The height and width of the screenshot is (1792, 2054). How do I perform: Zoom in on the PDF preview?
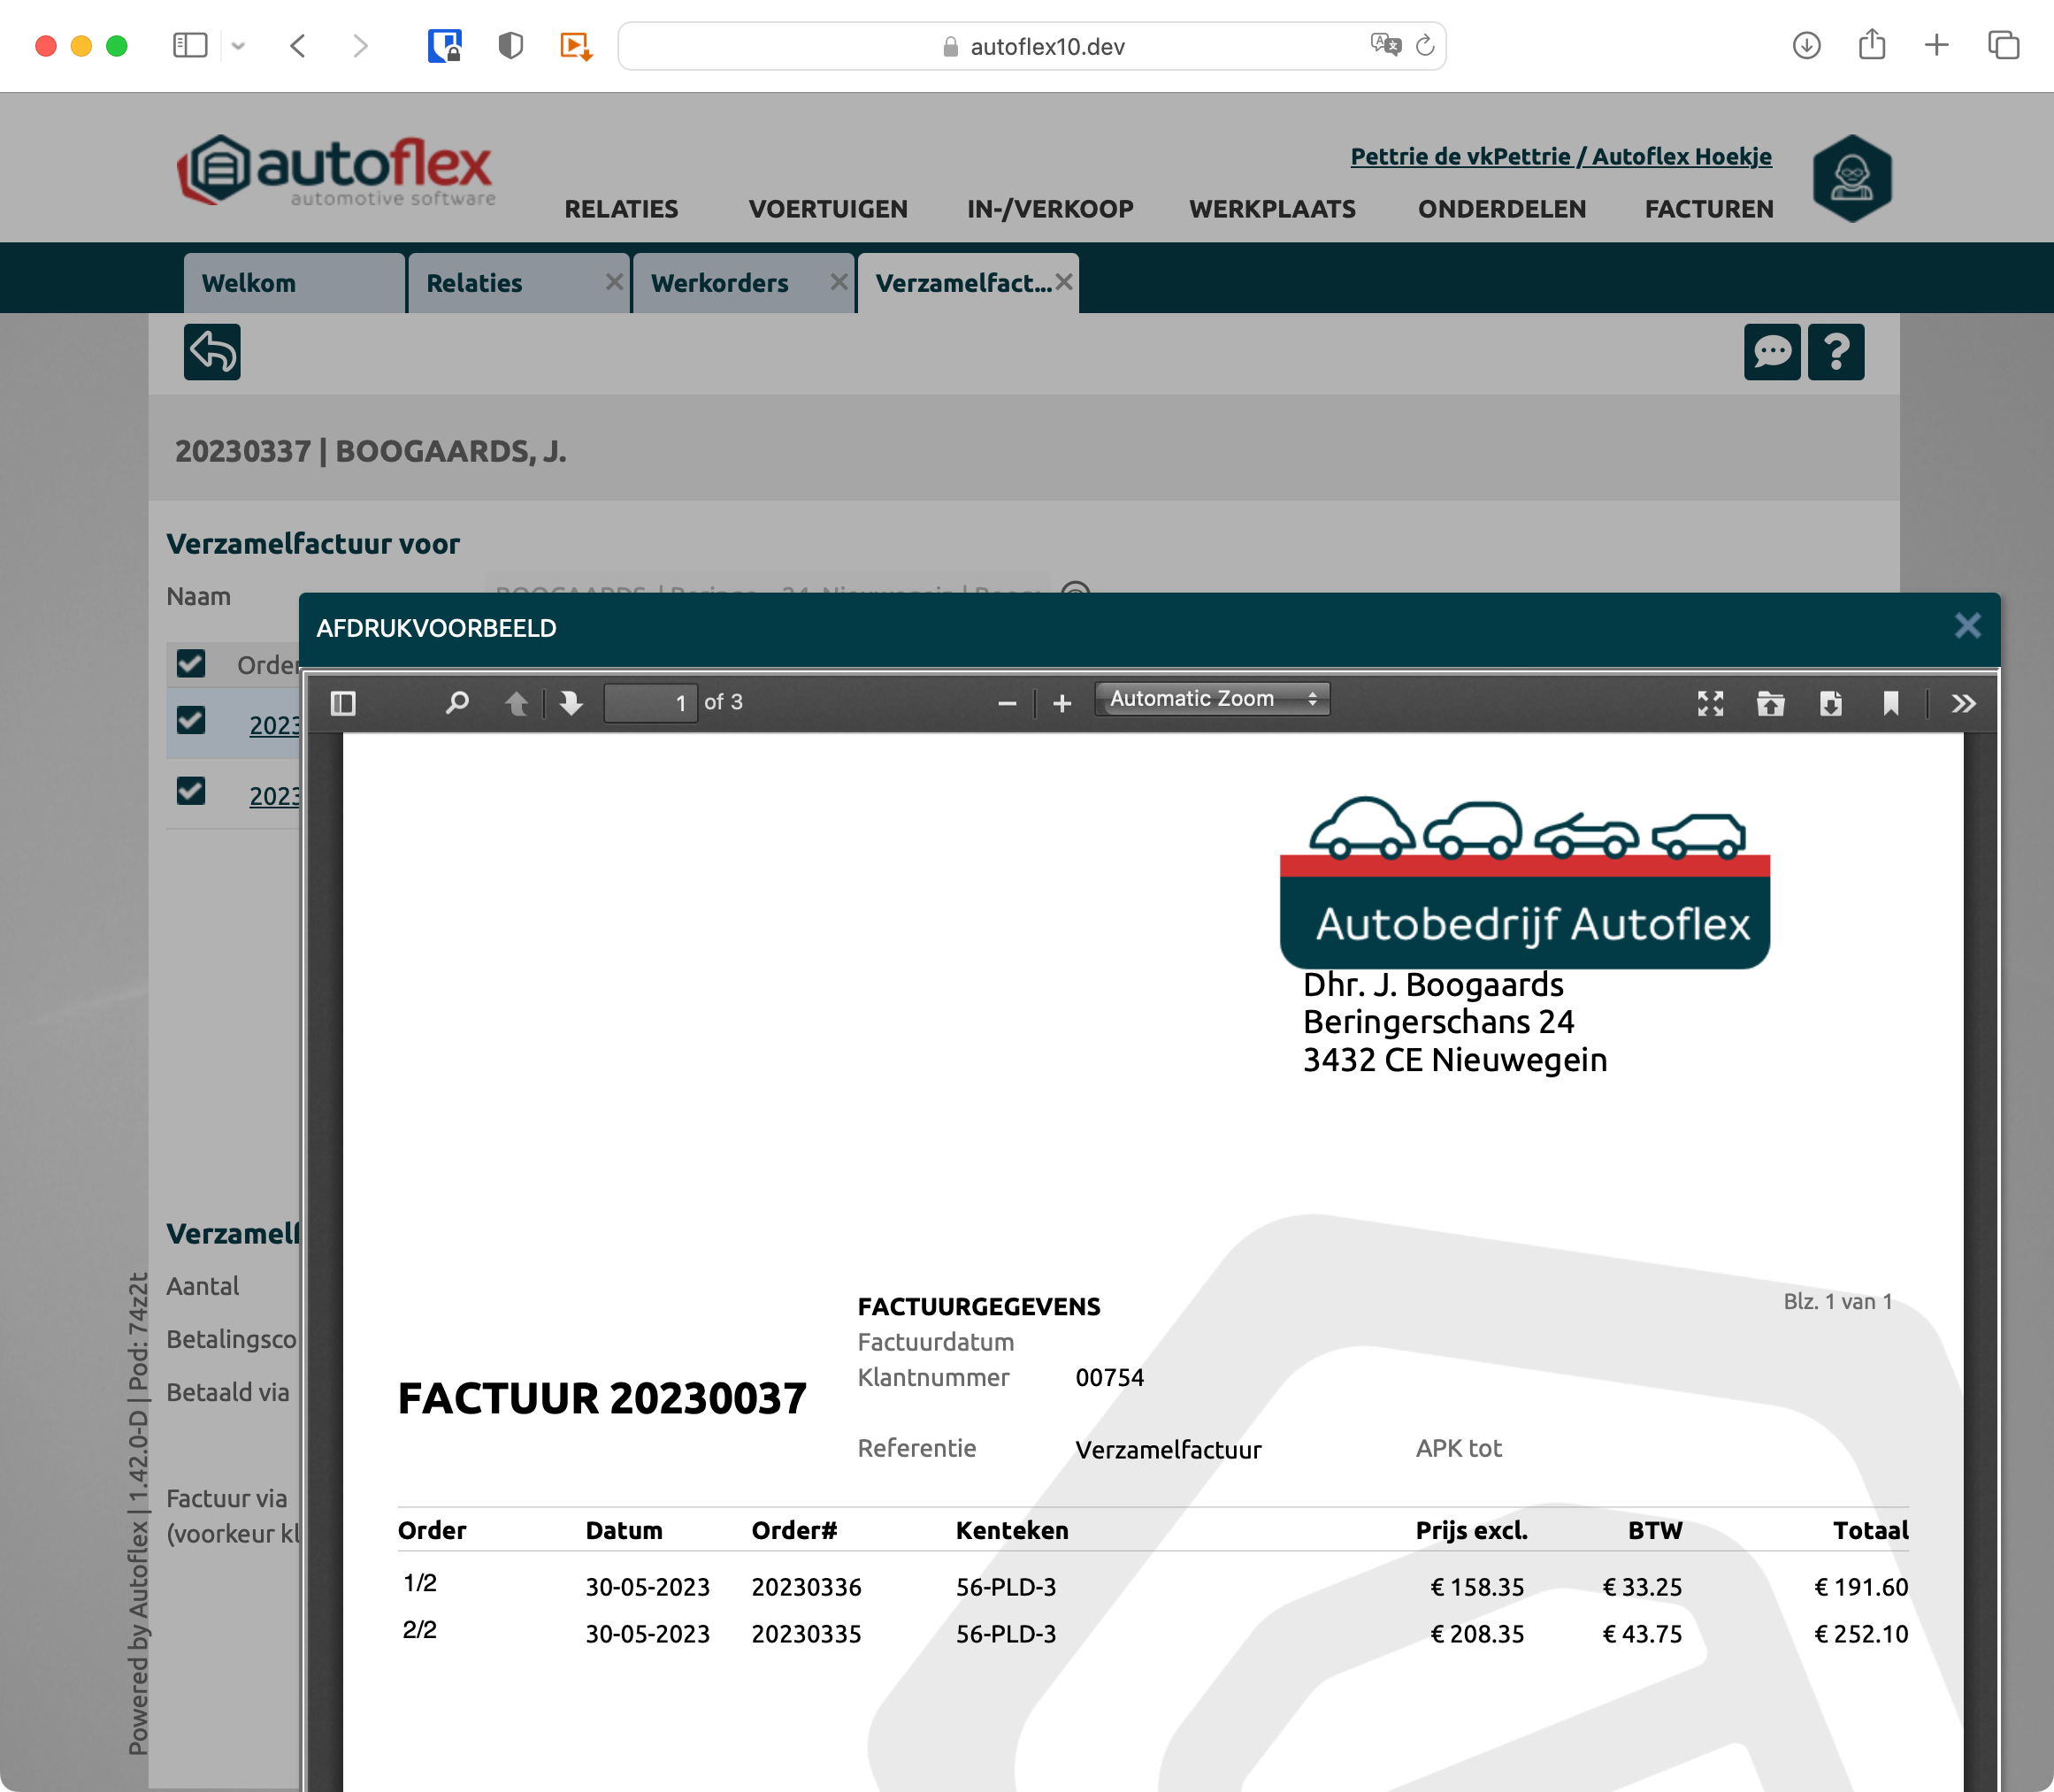pyautogui.click(x=1062, y=704)
